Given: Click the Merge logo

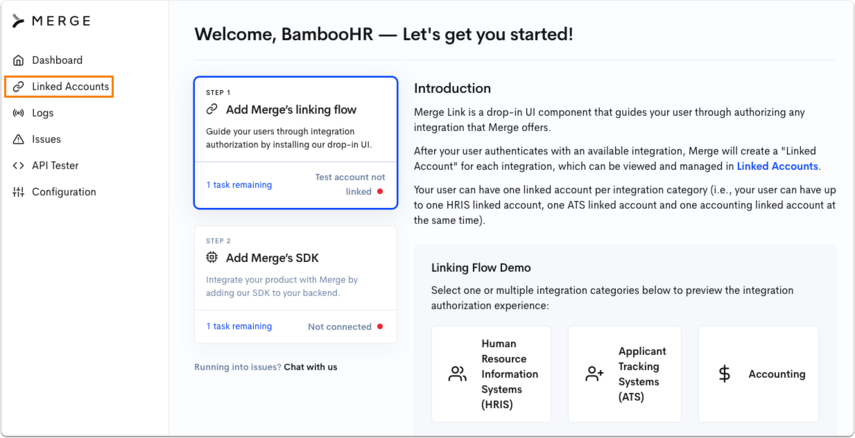Looking at the screenshot, I should [52, 21].
